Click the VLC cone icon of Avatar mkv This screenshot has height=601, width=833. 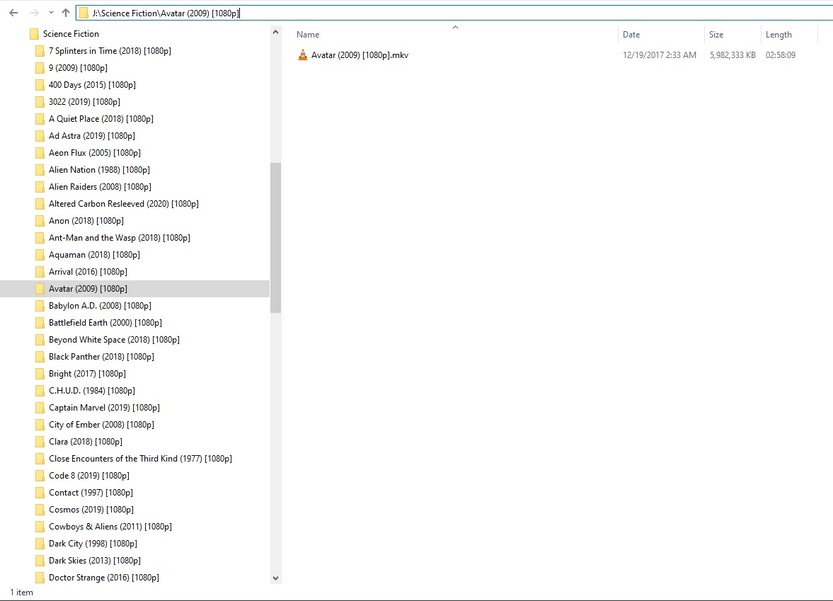pos(302,55)
